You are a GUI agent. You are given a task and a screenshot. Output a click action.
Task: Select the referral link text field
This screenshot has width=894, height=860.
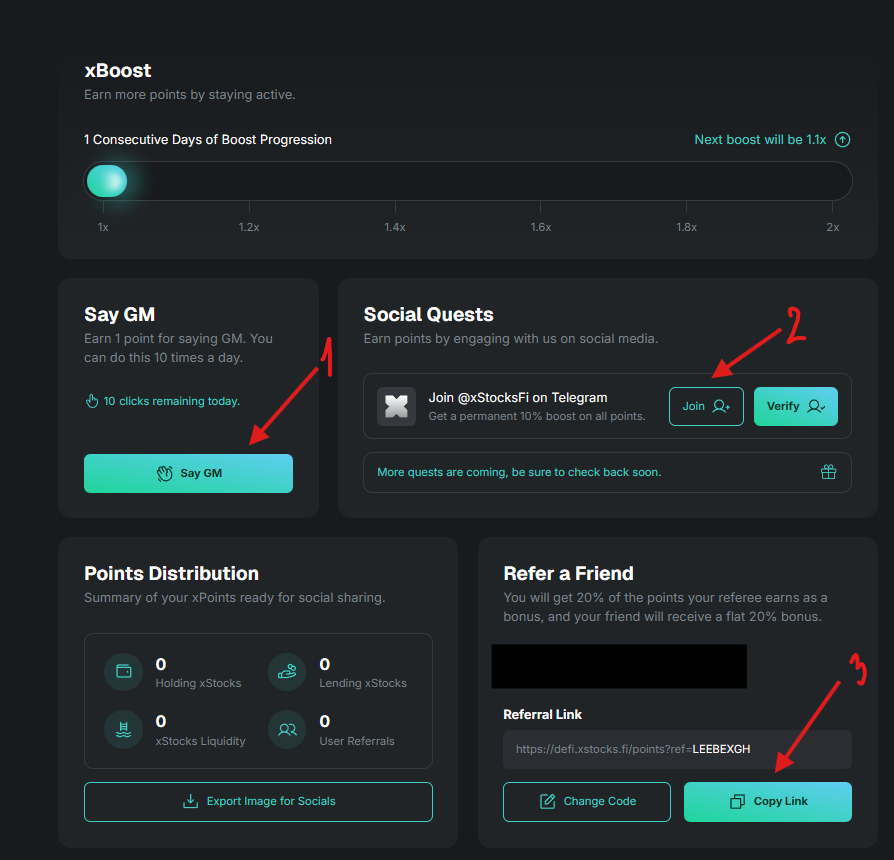tap(676, 749)
